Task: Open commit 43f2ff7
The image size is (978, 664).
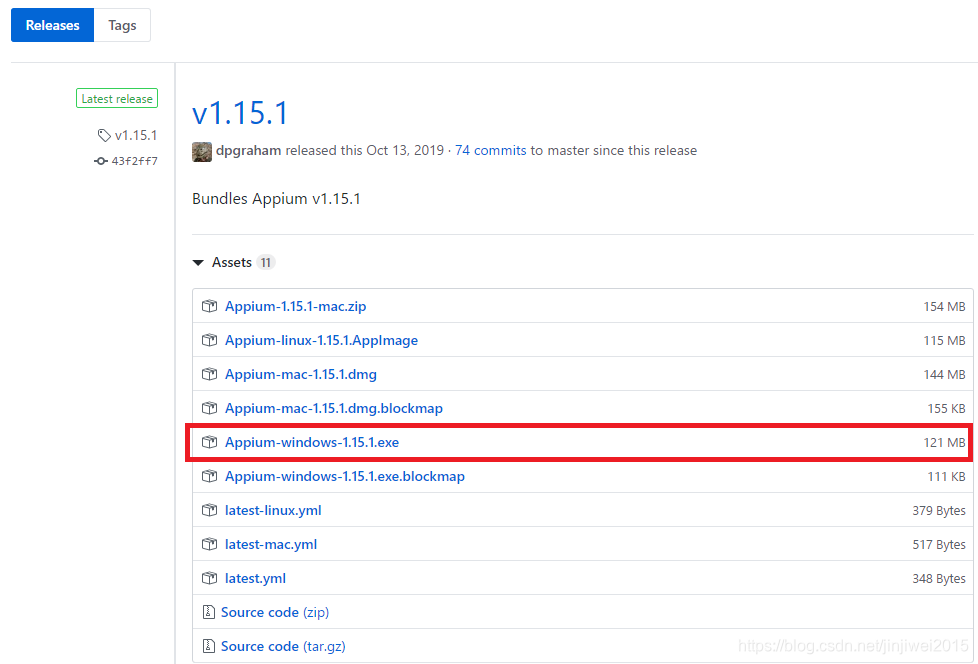Action: tap(134, 161)
